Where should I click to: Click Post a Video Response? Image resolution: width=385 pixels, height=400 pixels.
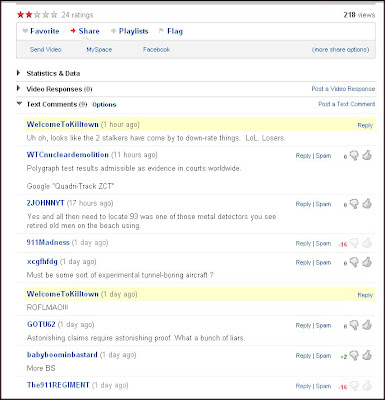pos(343,89)
